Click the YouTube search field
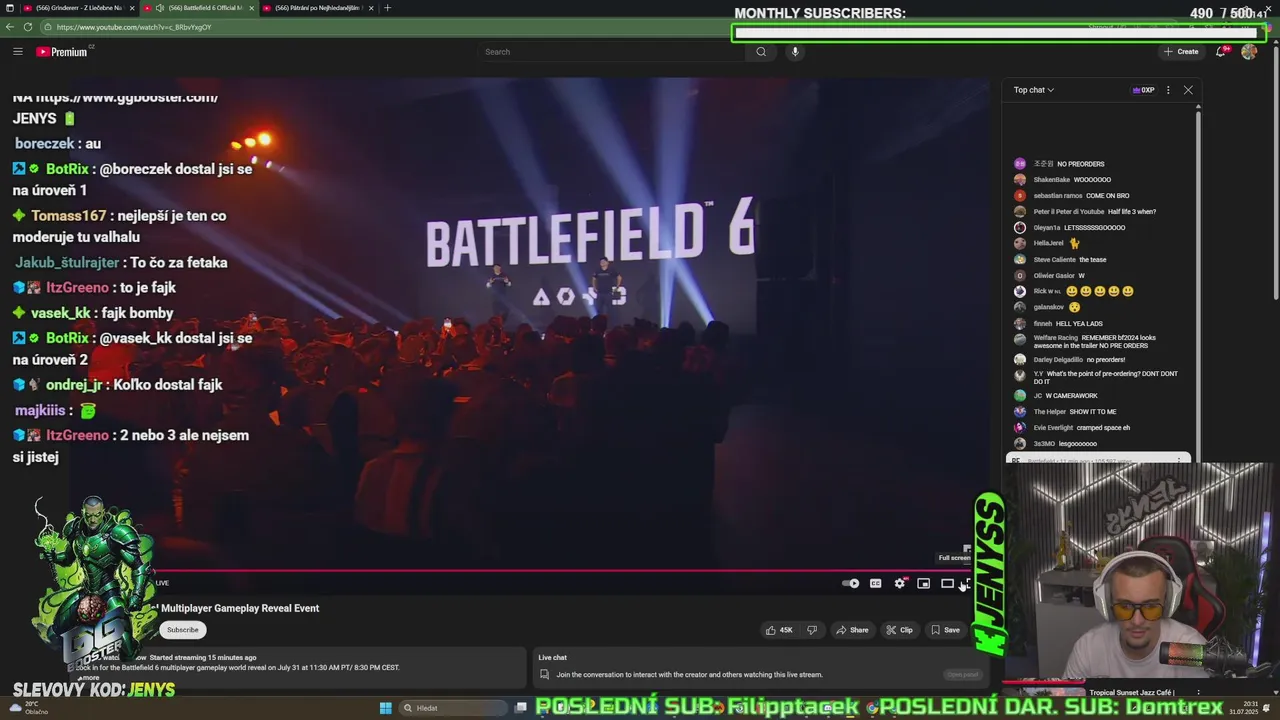 tap(612, 52)
